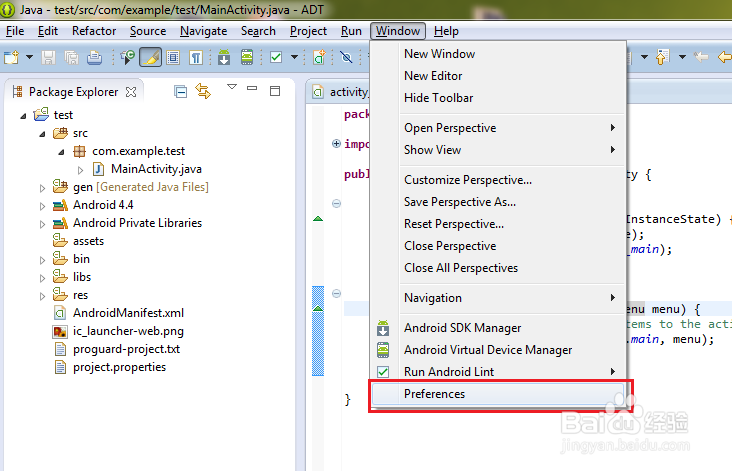Image resolution: width=732 pixels, height=471 pixels.
Task: Toggle Link with Editor in Package Explorer
Action: pyautogui.click(x=203, y=91)
